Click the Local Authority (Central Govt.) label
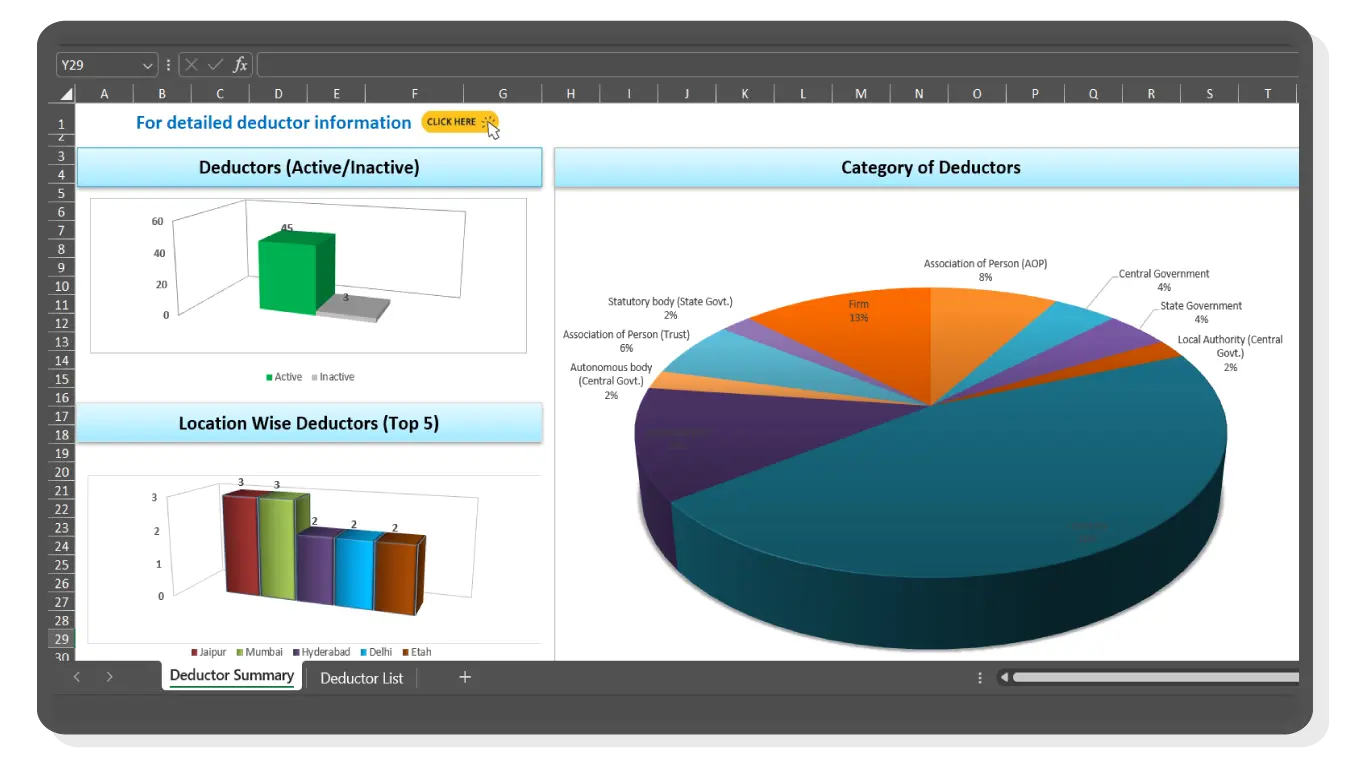Viewport: 1366px width, 768px height. click(x=1230, y=353)
